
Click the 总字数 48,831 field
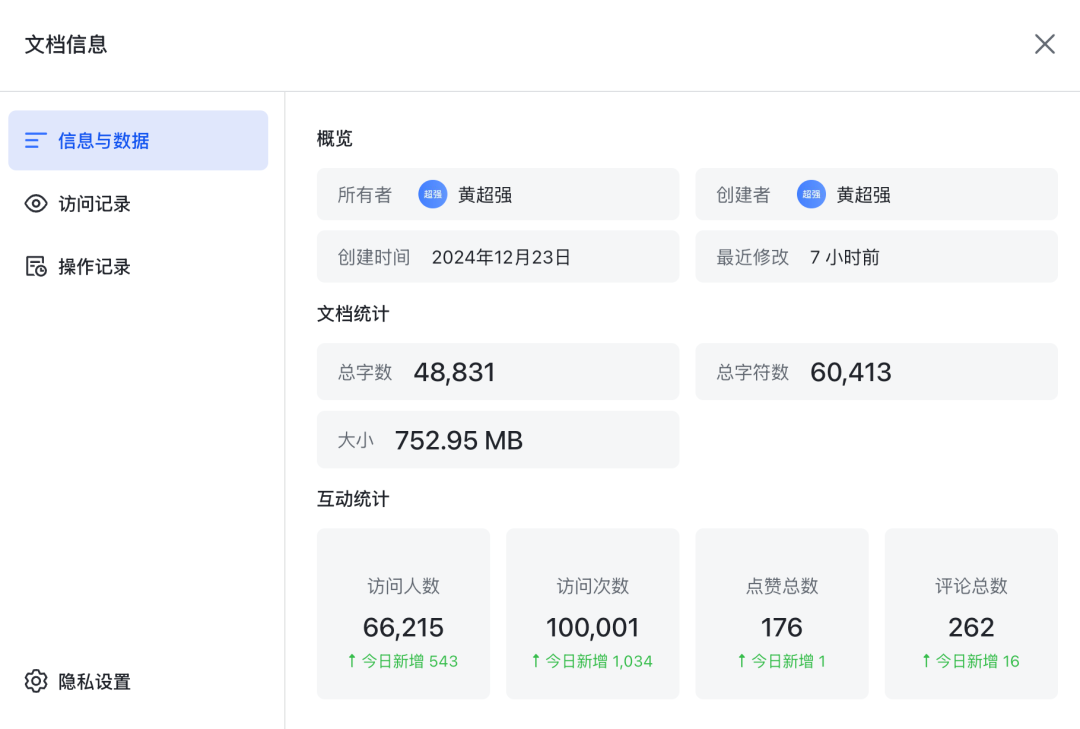click(497, 372)
